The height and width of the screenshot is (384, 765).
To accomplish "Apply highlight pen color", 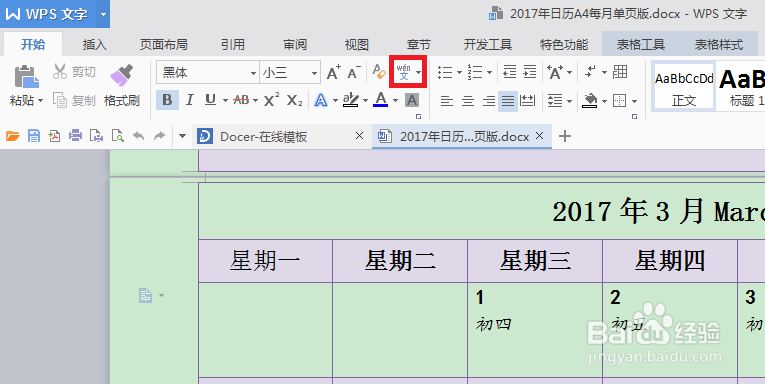I will click(x=350, y=100).
